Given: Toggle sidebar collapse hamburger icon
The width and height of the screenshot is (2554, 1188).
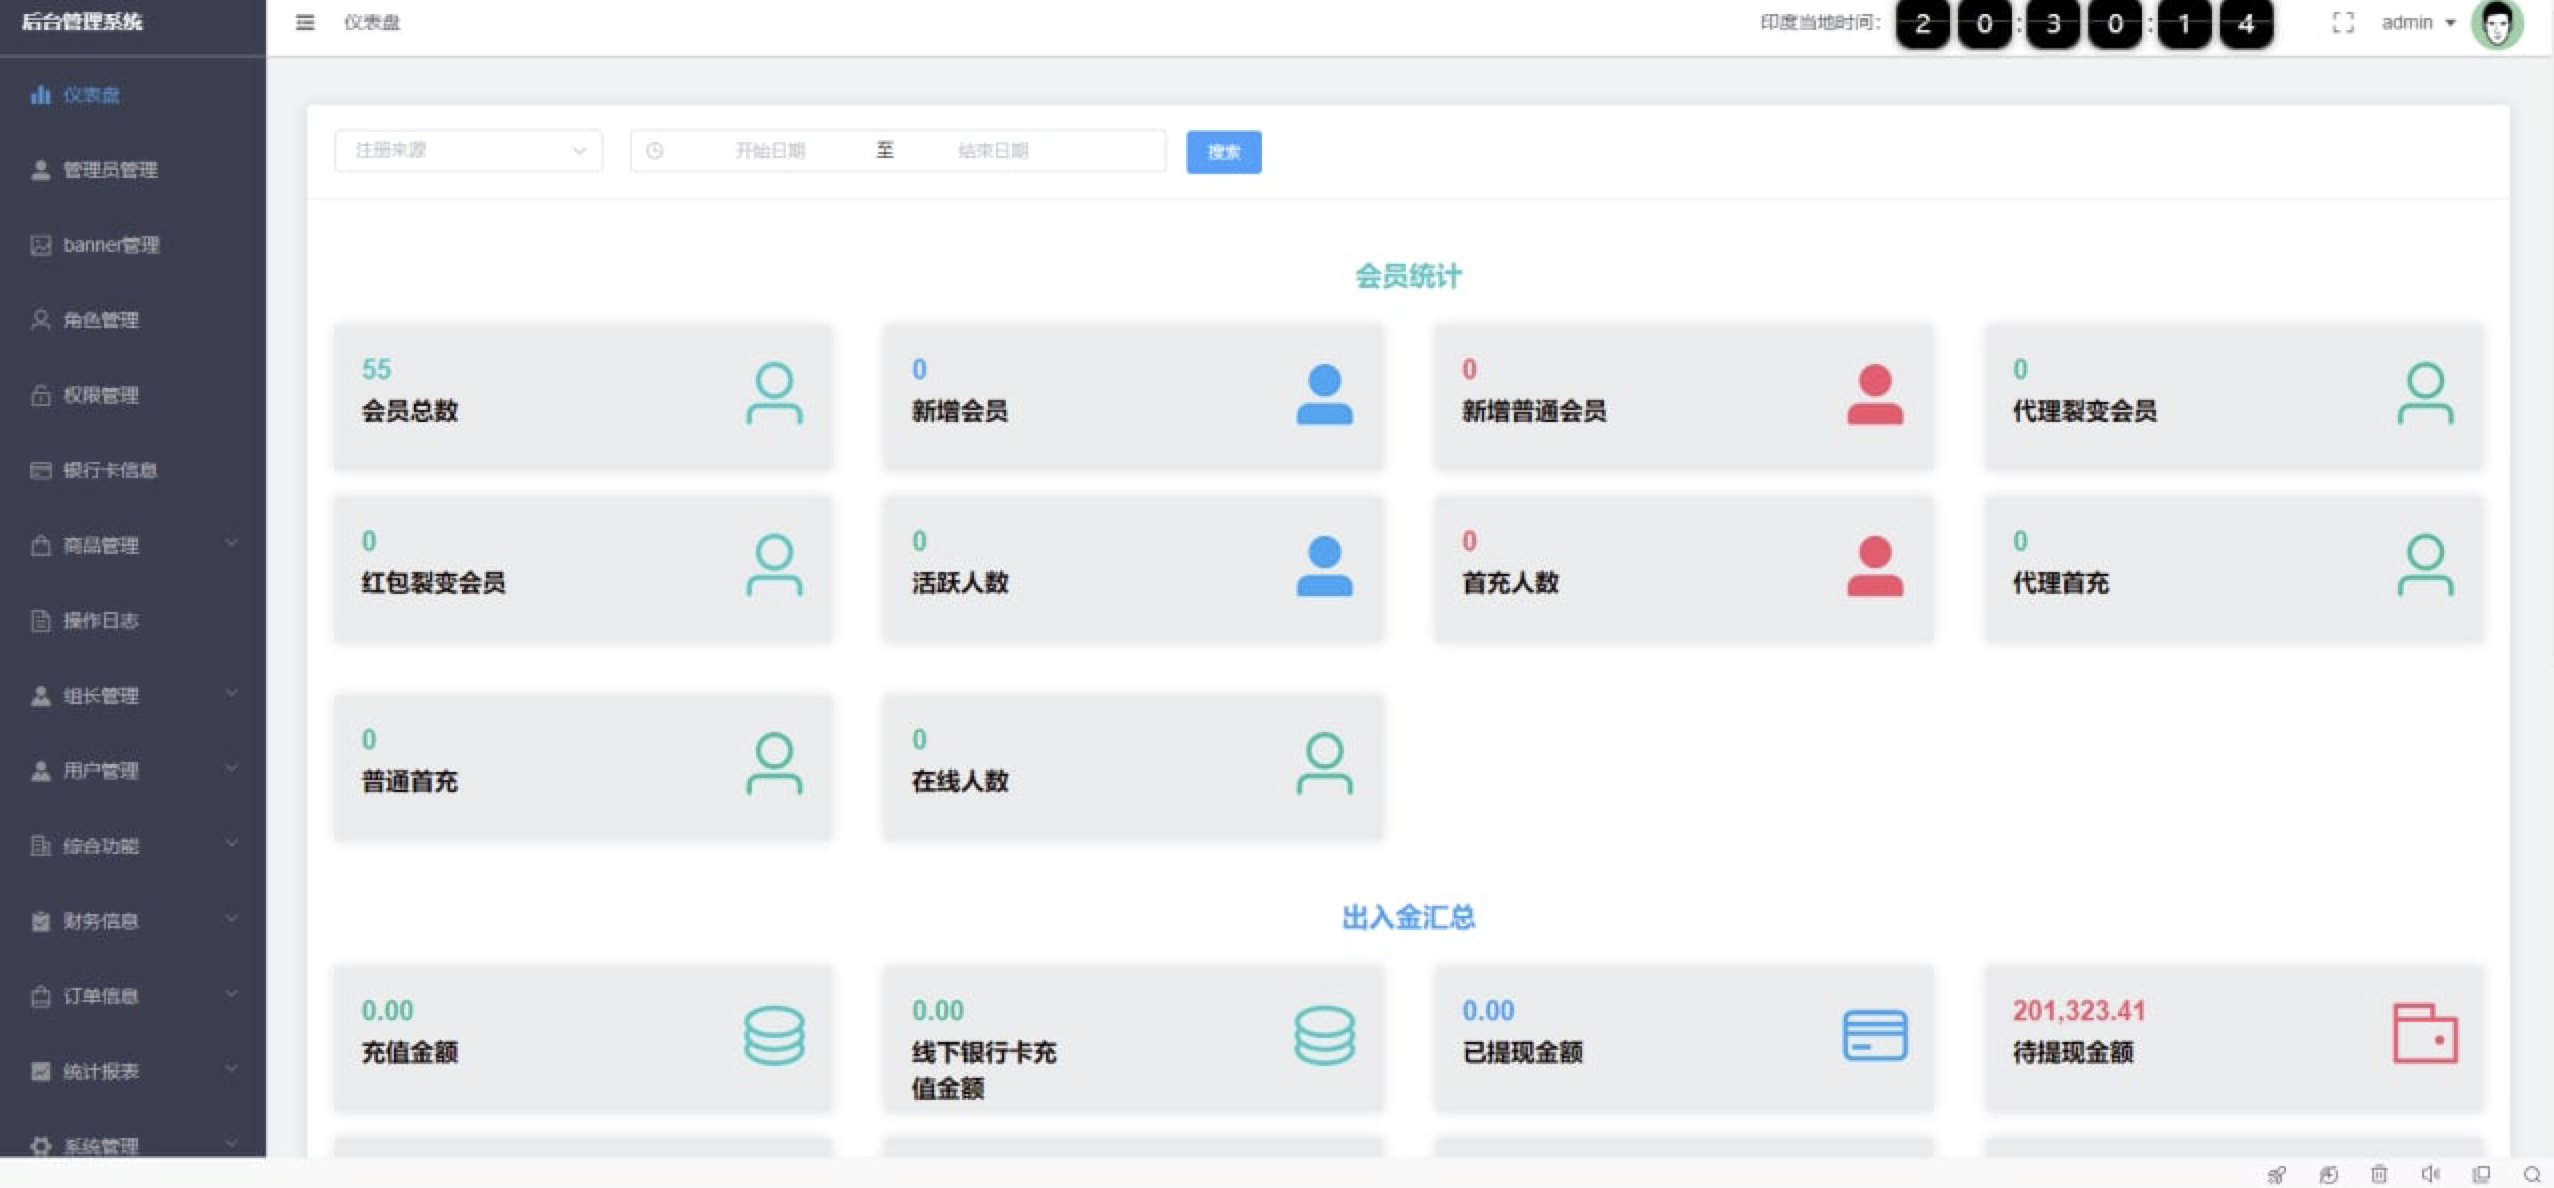Looking at the screenshot, I should (x=305, y=22).
